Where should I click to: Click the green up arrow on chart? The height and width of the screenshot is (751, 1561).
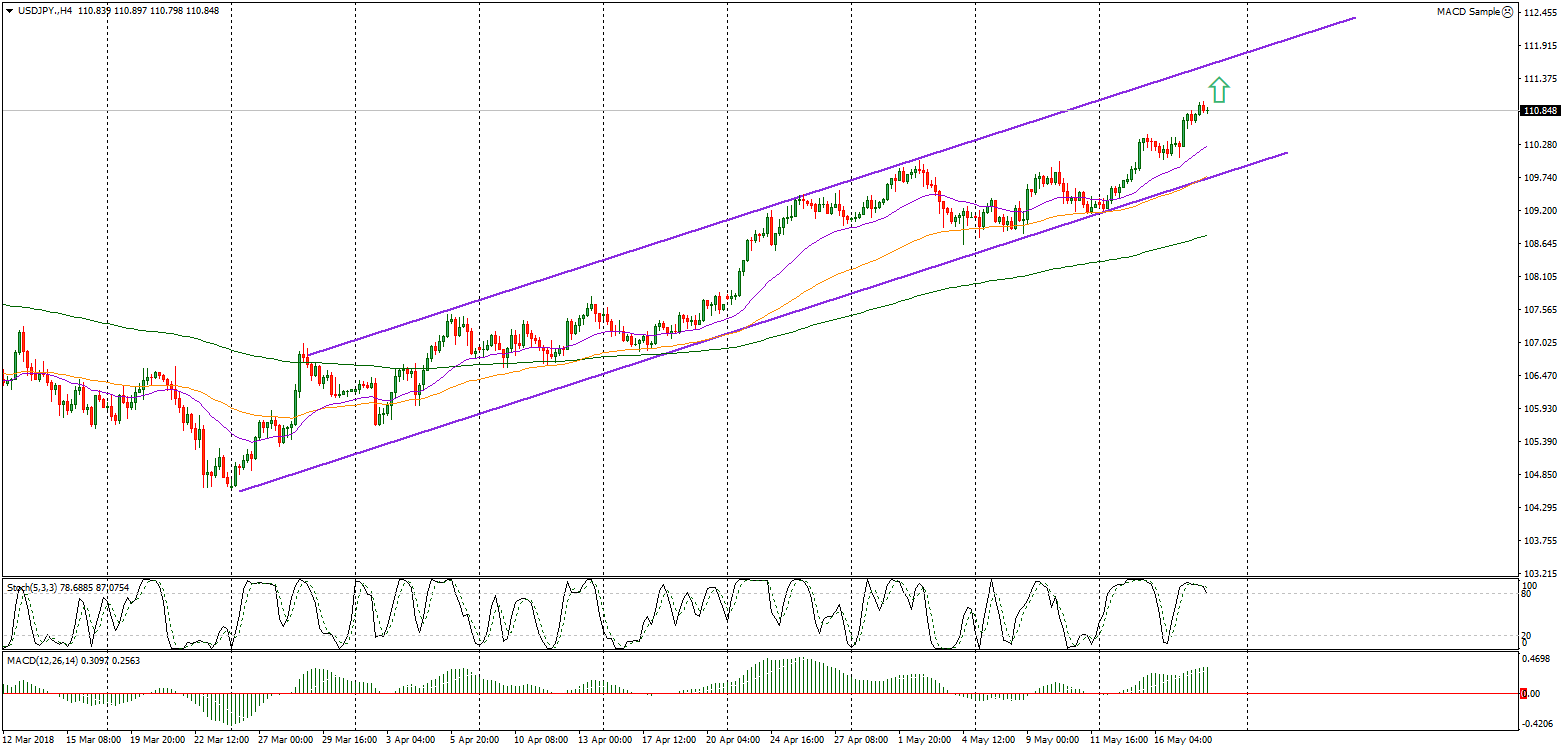pos(1218,90)
